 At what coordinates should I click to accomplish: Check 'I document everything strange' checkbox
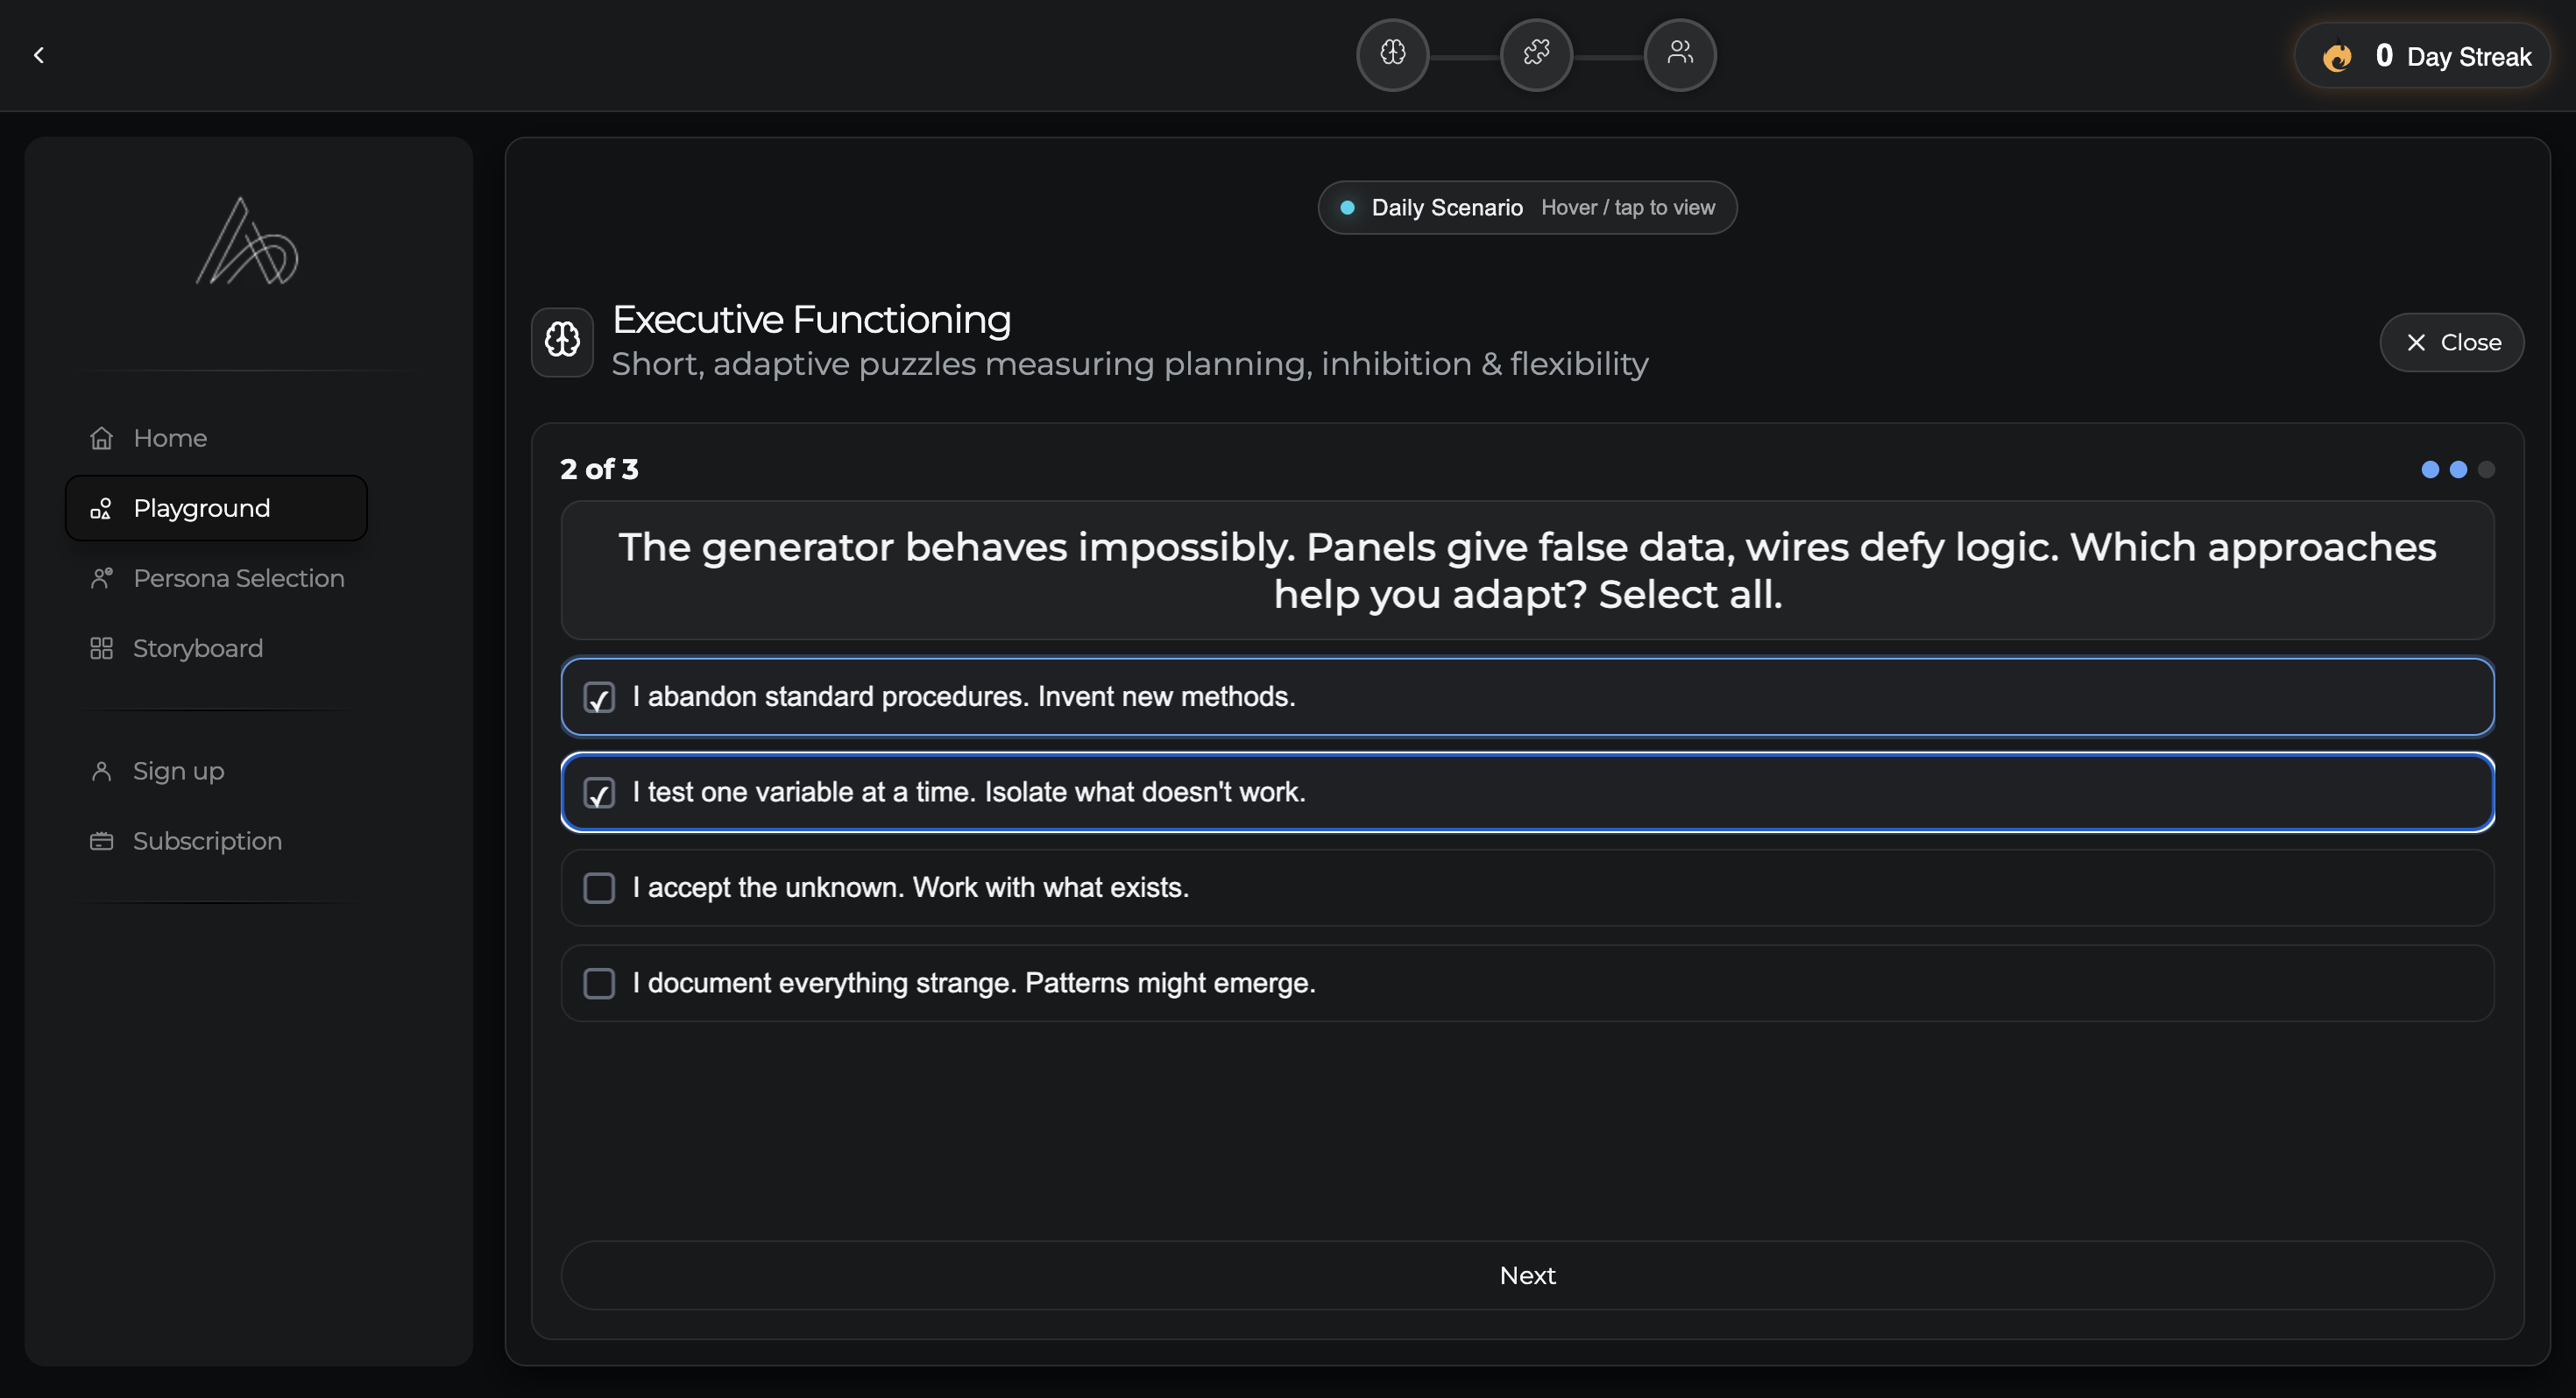(x=599, y=983)
